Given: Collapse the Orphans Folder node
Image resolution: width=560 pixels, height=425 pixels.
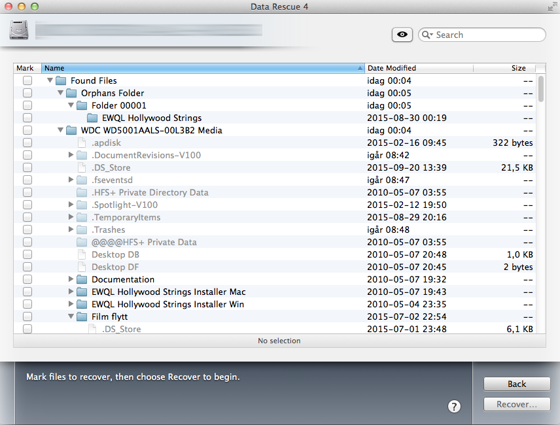Looking at the screenshot, I should click(x=61, y=93).
